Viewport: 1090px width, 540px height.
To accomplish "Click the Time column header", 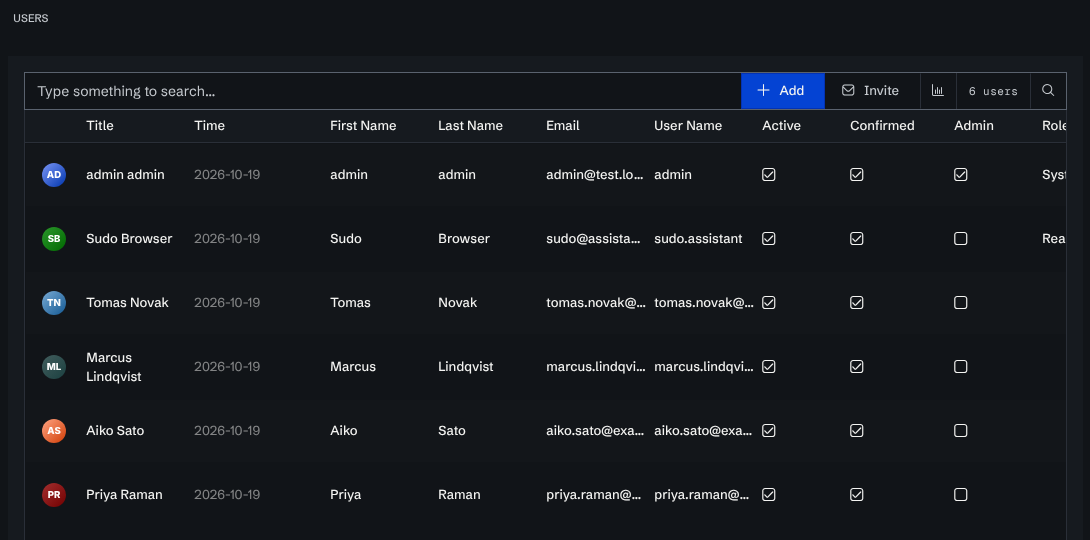I will 209,126.
